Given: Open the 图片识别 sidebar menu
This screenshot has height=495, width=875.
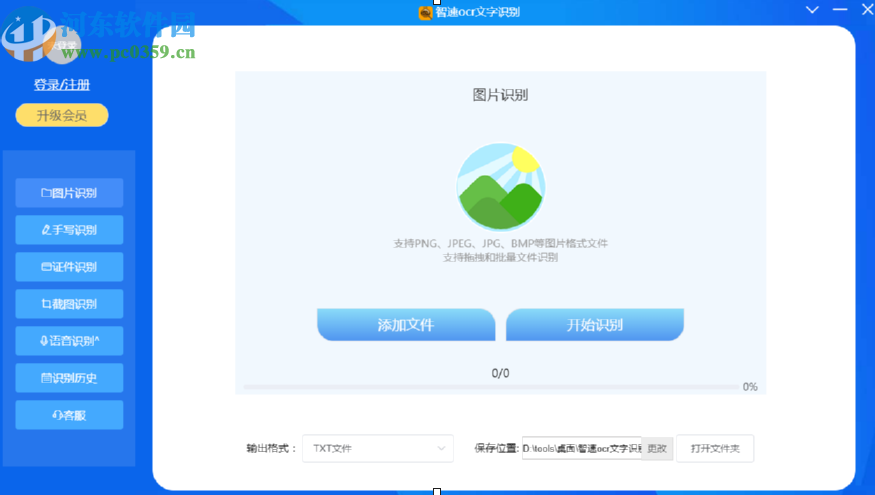Looking at the screenshot, I should point(69,193).
